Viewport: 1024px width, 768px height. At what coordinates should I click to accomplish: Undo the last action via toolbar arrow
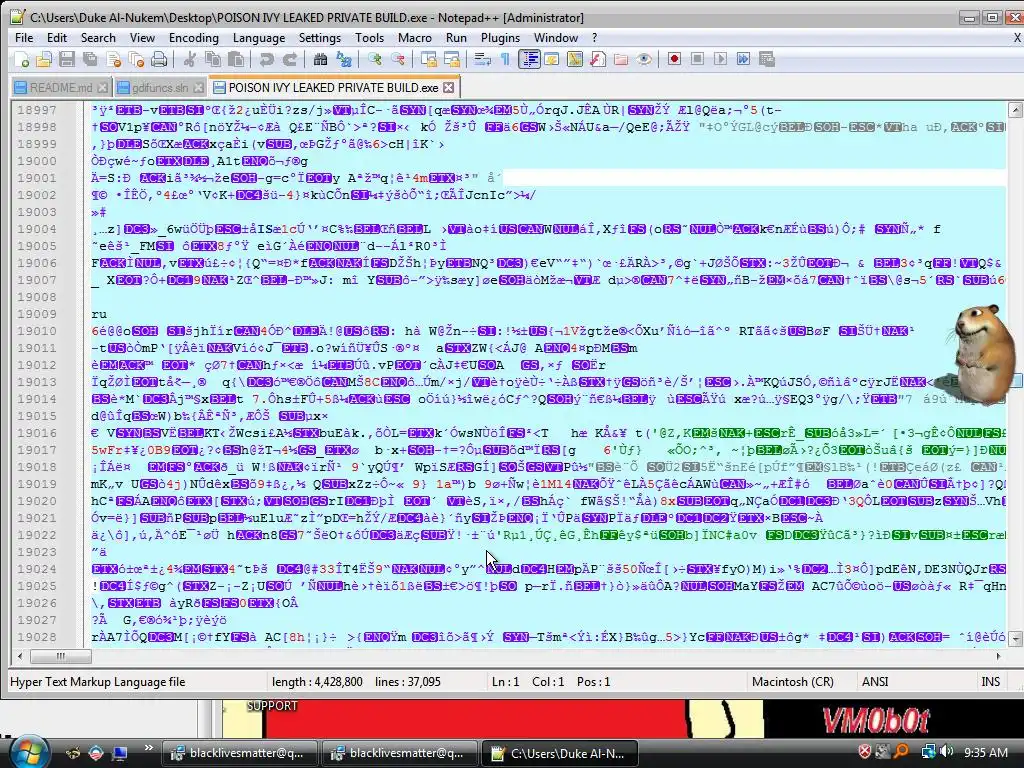(x=266, y=59)
